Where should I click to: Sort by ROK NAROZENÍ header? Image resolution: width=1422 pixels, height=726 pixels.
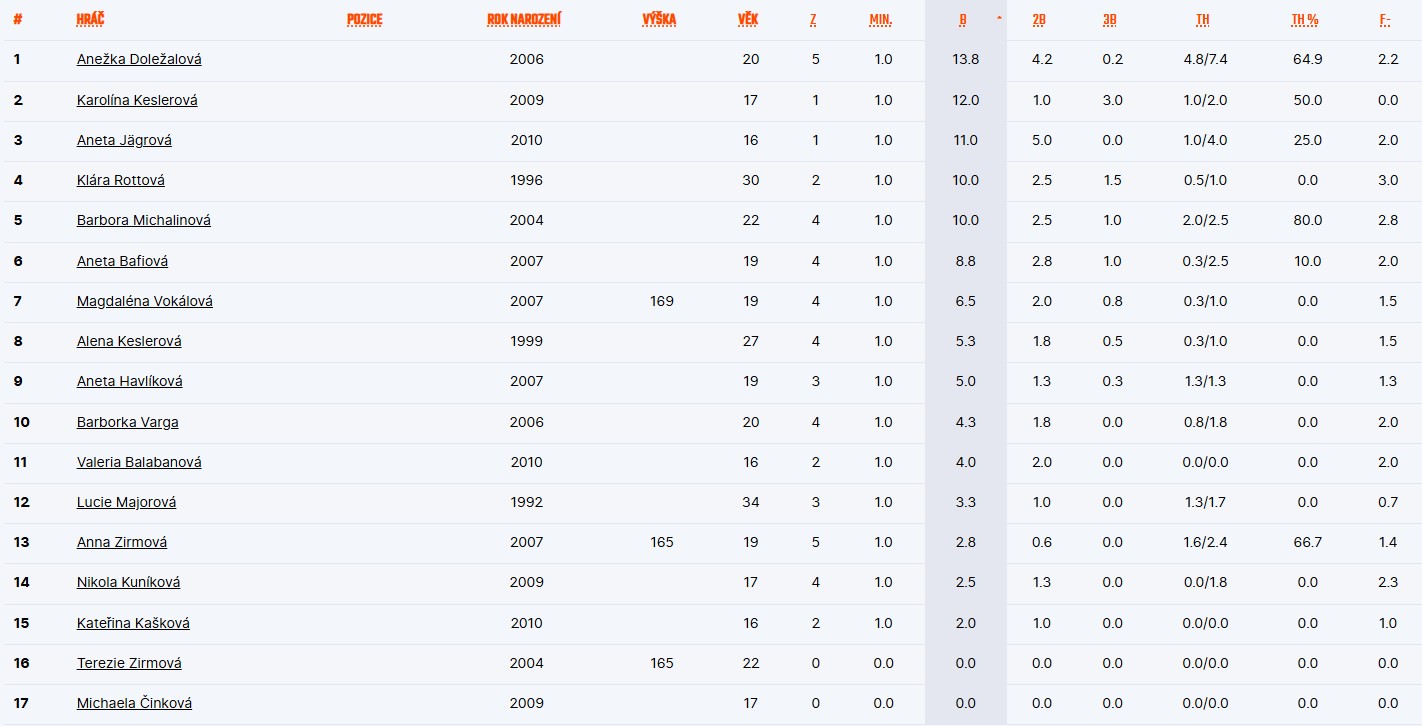(x=523, y=20)
